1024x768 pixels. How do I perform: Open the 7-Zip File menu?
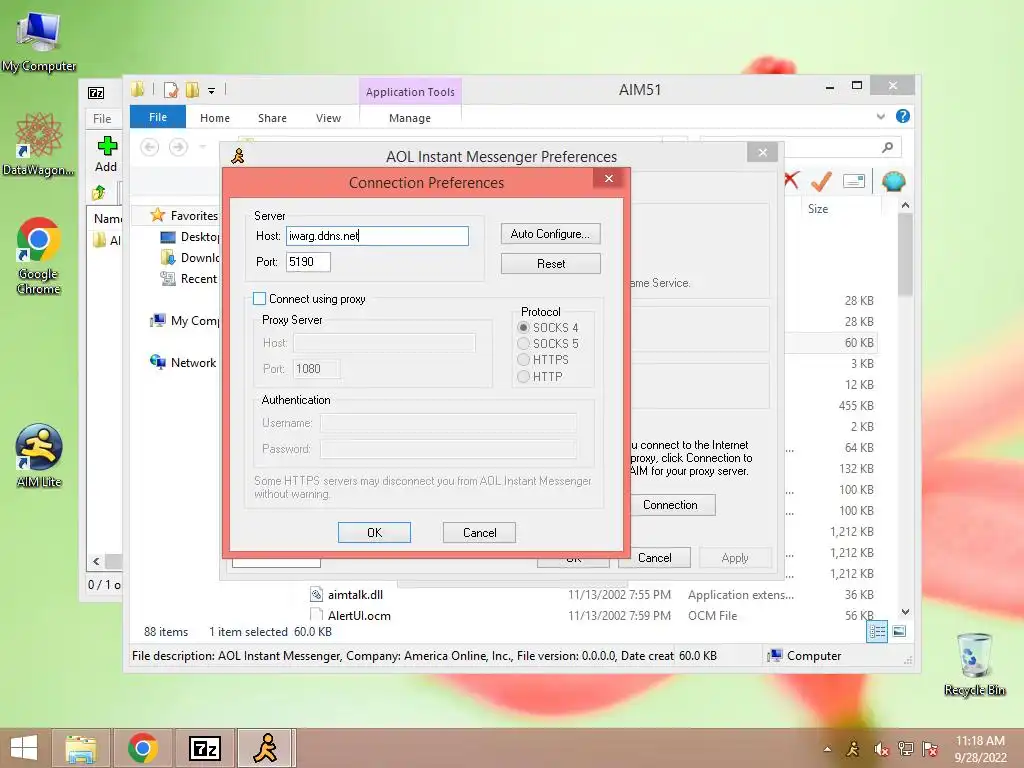coord(102,119)
